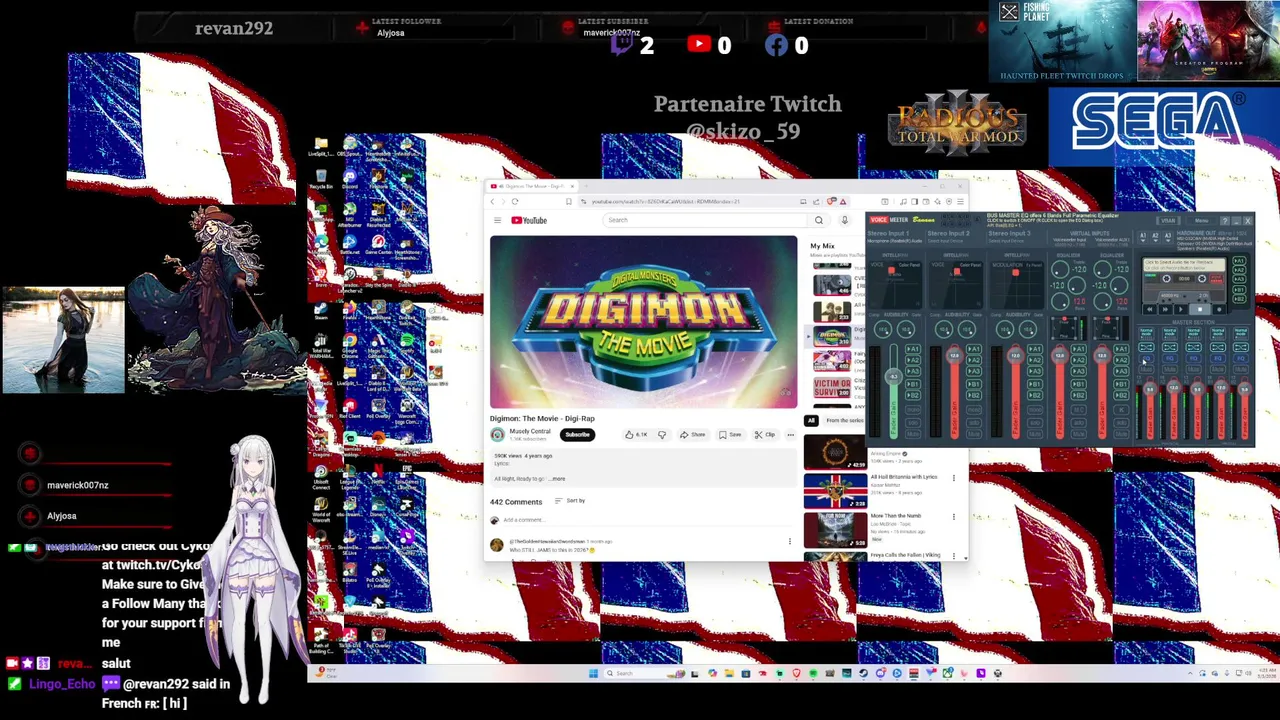Screen dimensions: 1280x720
Task: Open the more actions ellipsis beside Clip
Action: coord(790,435)
